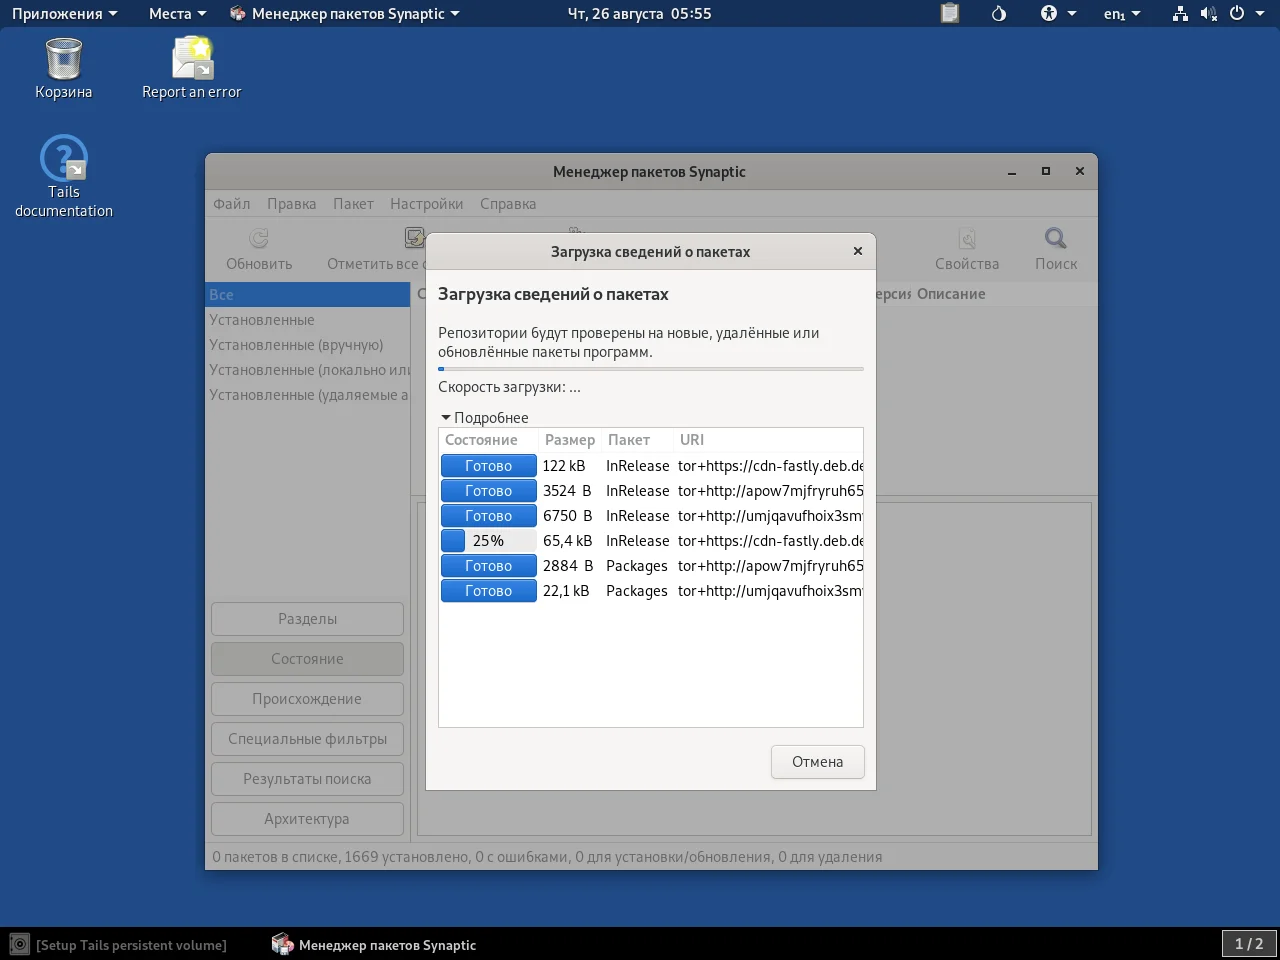Click the Свойства toolbar icon in Synaptic
This screenshot has width=1280, height=960.
[x=967, y=238]
